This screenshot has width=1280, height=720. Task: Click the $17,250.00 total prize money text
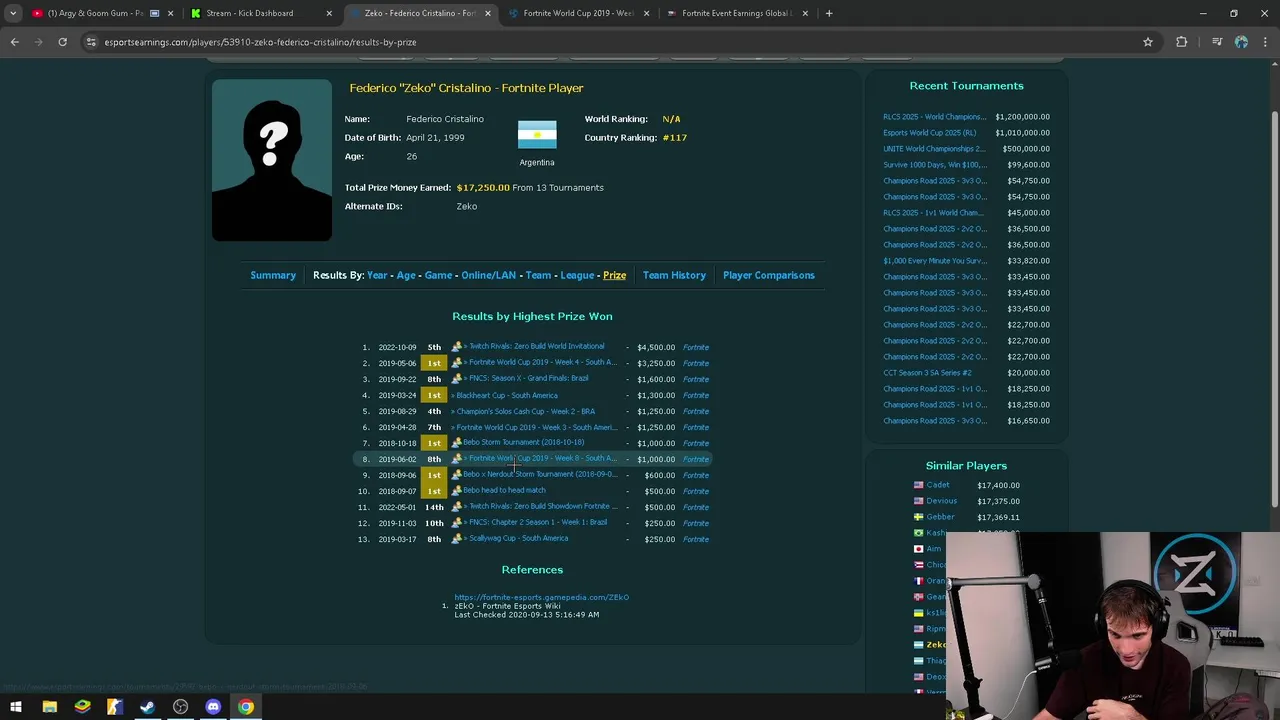(483, 188)
